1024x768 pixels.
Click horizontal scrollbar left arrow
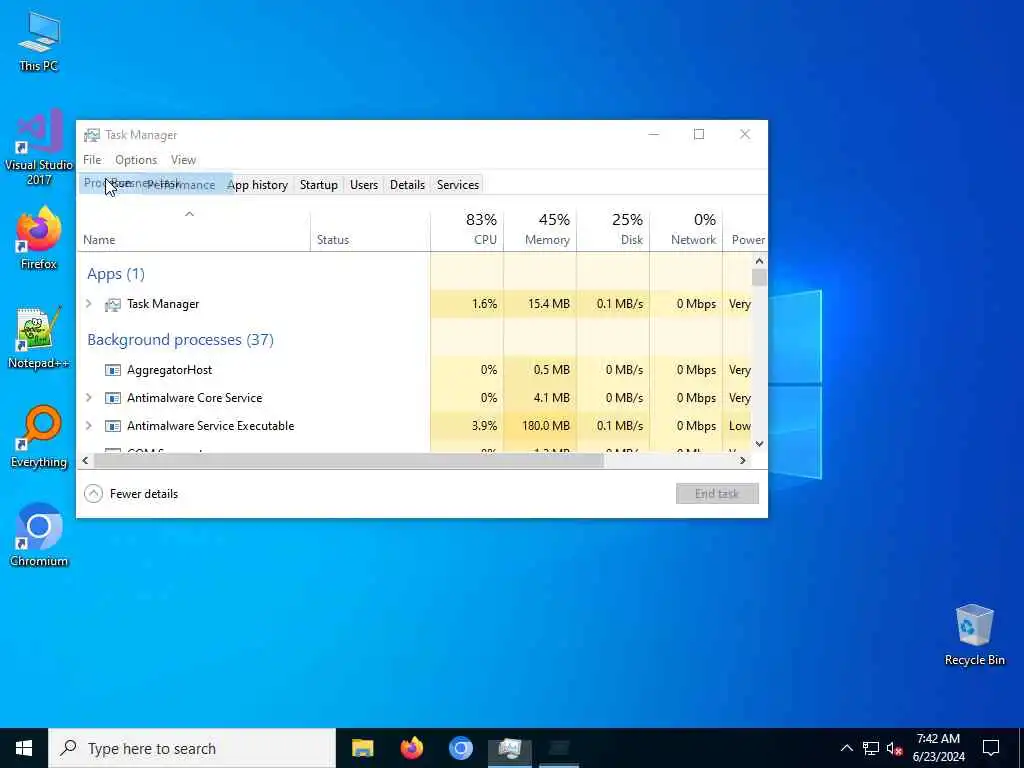tap(85, 460)
